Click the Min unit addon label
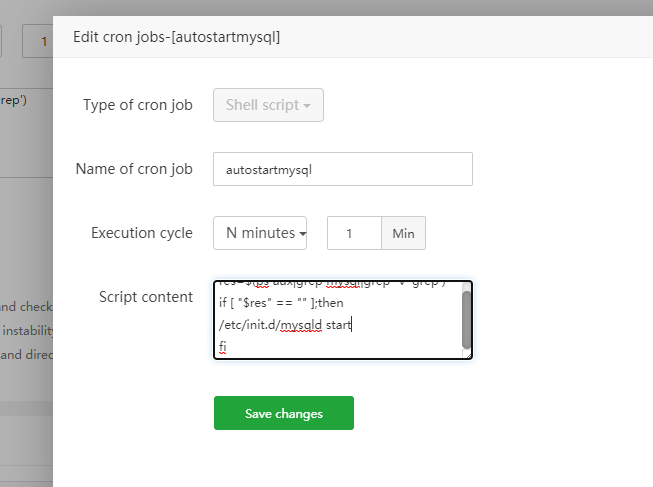Screen dimensions: 653x487 coord(403,233)
